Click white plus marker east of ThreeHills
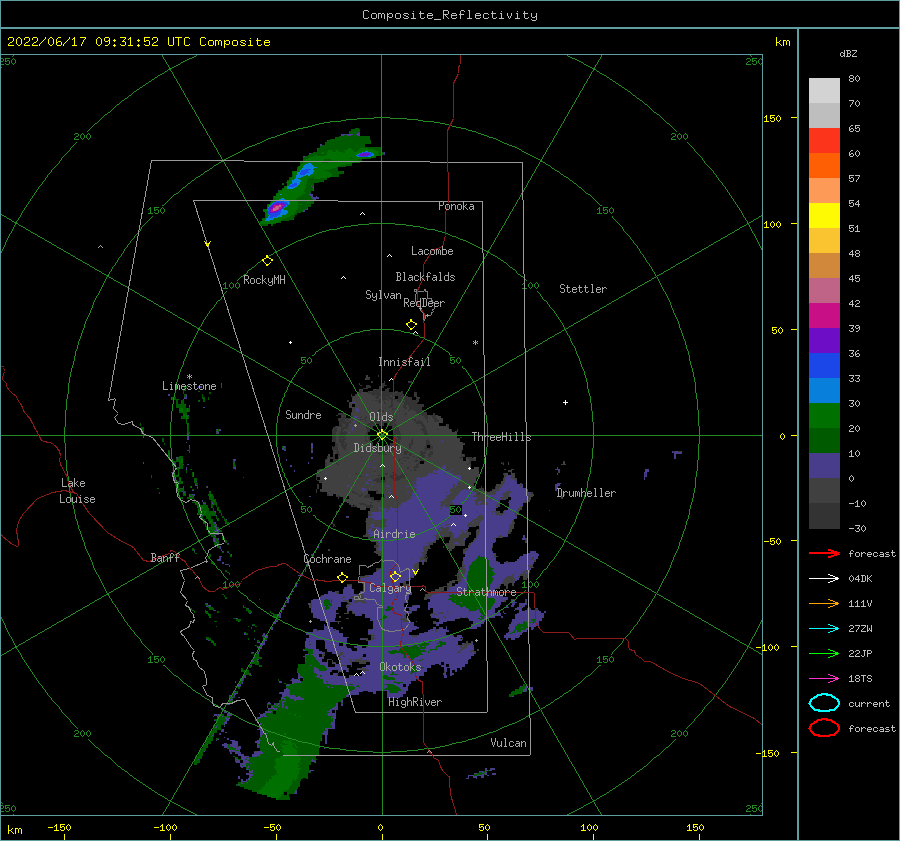This screenshot has height=841, width=900. coord(565,402)
